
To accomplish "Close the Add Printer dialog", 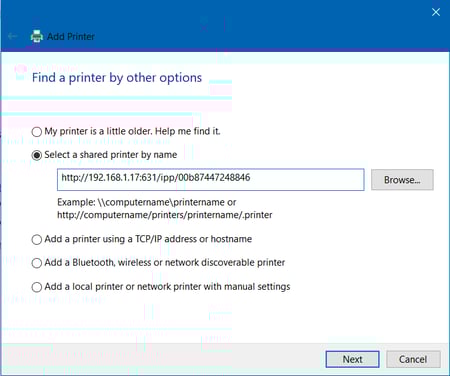I will 436,12.
